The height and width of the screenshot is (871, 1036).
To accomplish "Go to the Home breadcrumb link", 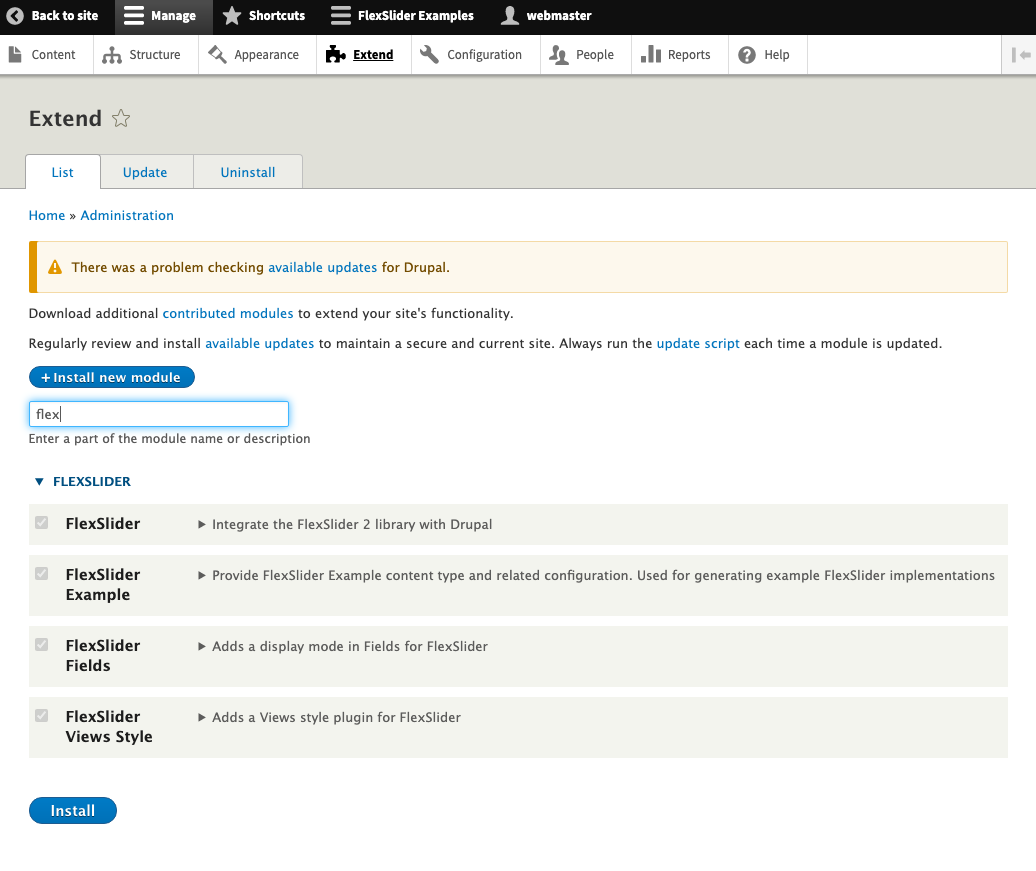I will (47, 215).
